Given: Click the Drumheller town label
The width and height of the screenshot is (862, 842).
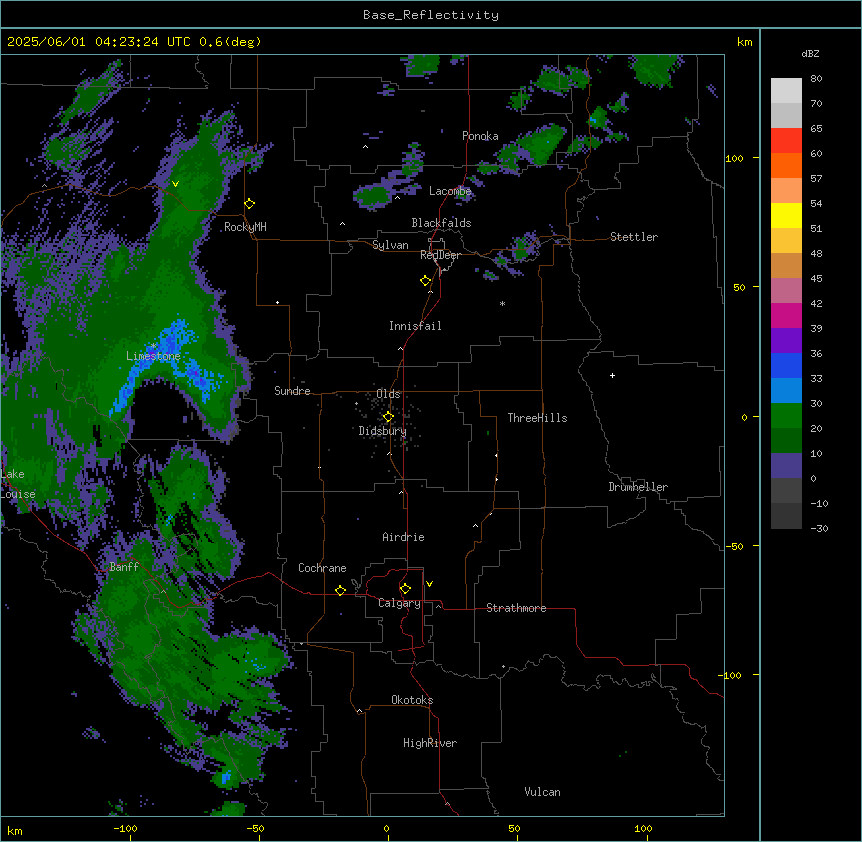Looking at the screenshot, I should tap(638, 487).
